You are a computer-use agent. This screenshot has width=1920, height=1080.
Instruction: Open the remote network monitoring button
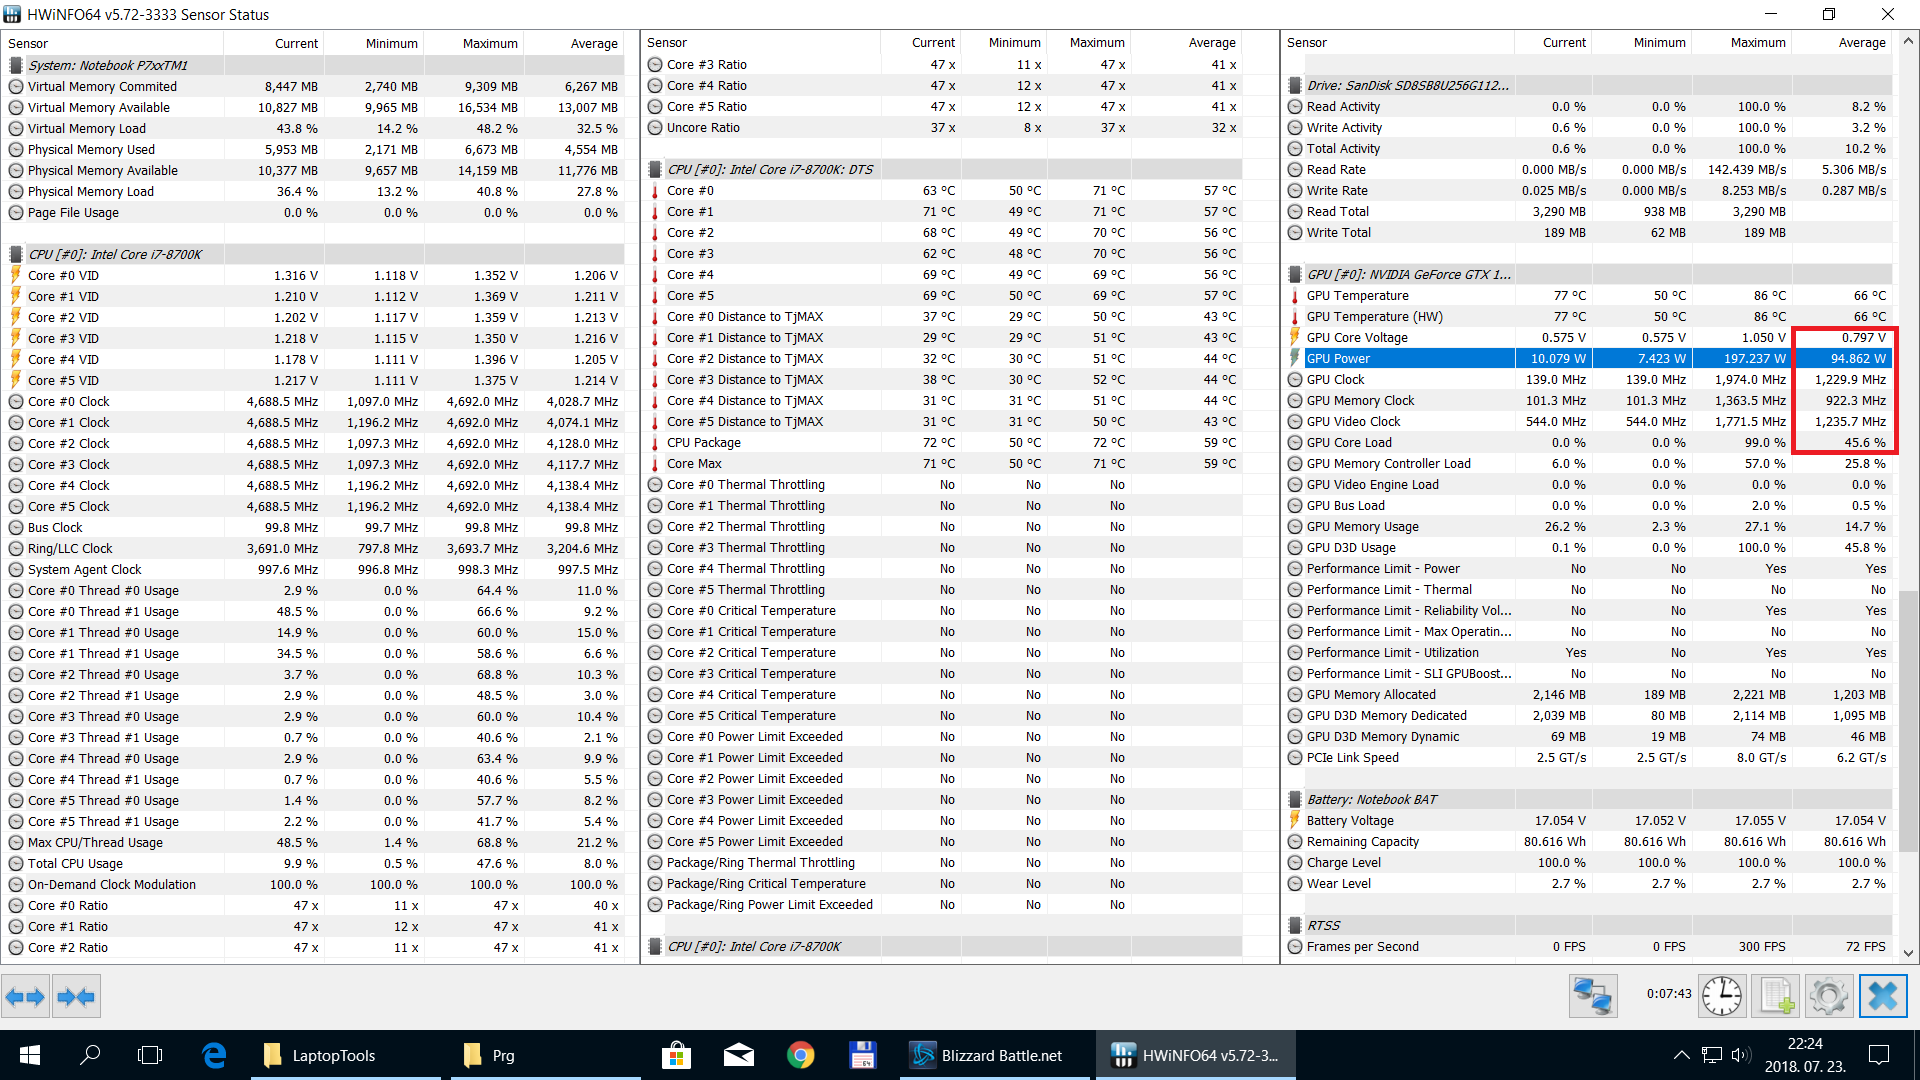[x=1592, y=996]
